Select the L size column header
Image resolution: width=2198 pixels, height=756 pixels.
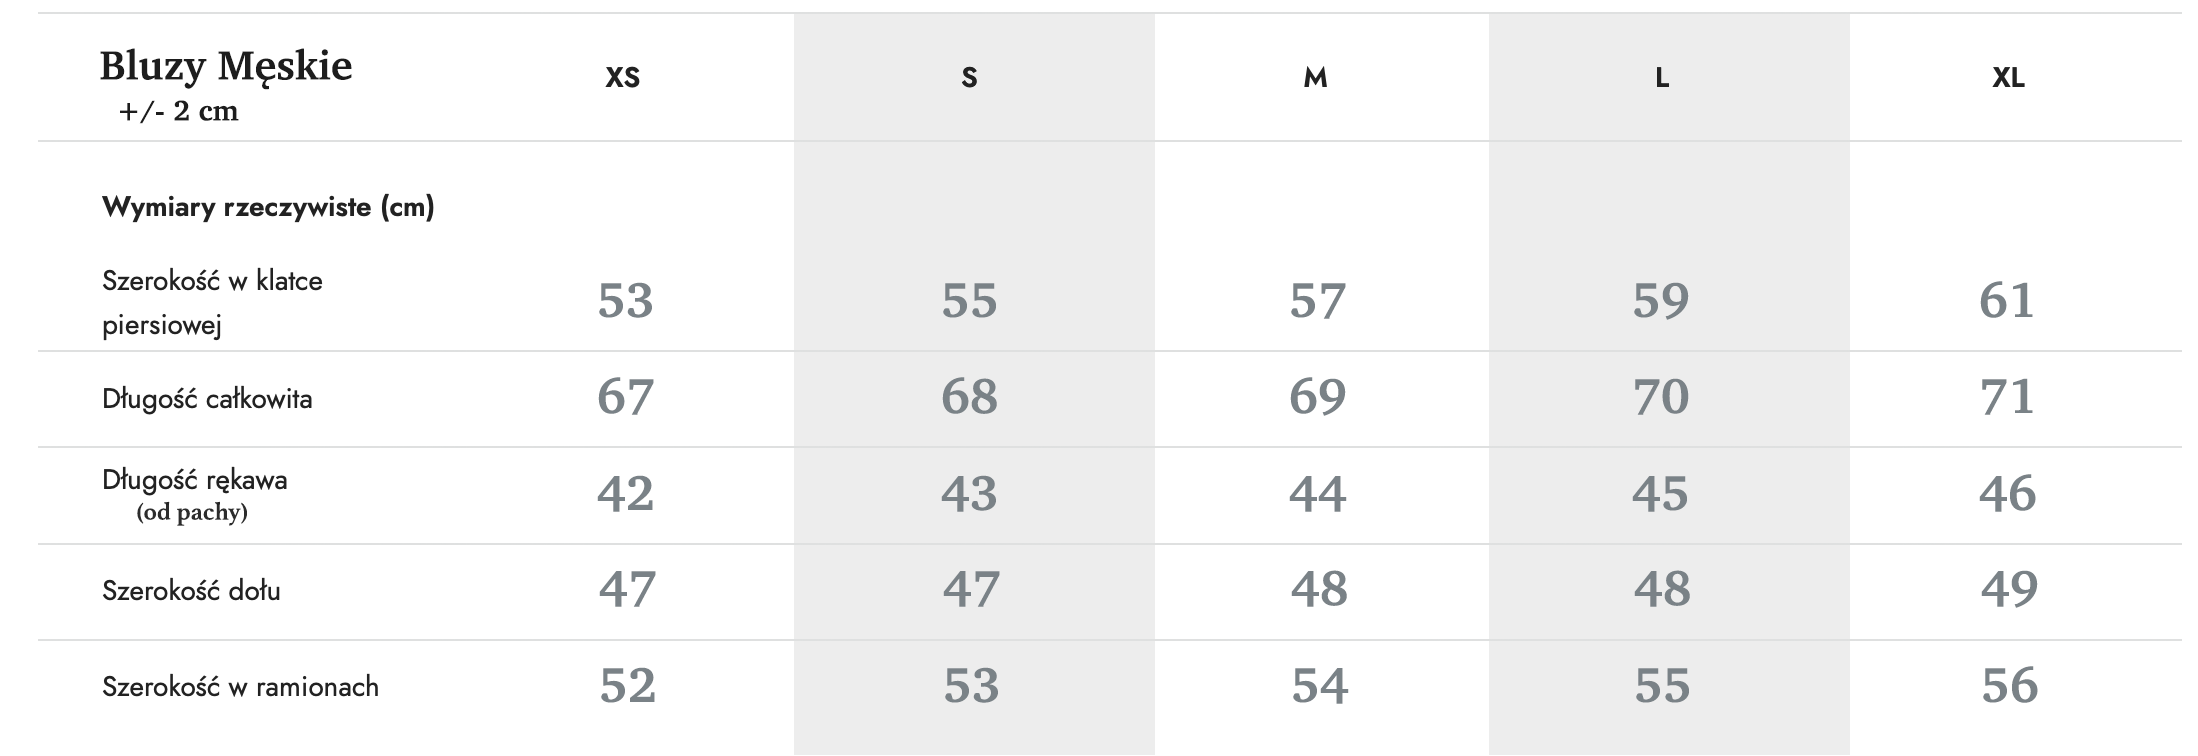tap(1662, 78)
